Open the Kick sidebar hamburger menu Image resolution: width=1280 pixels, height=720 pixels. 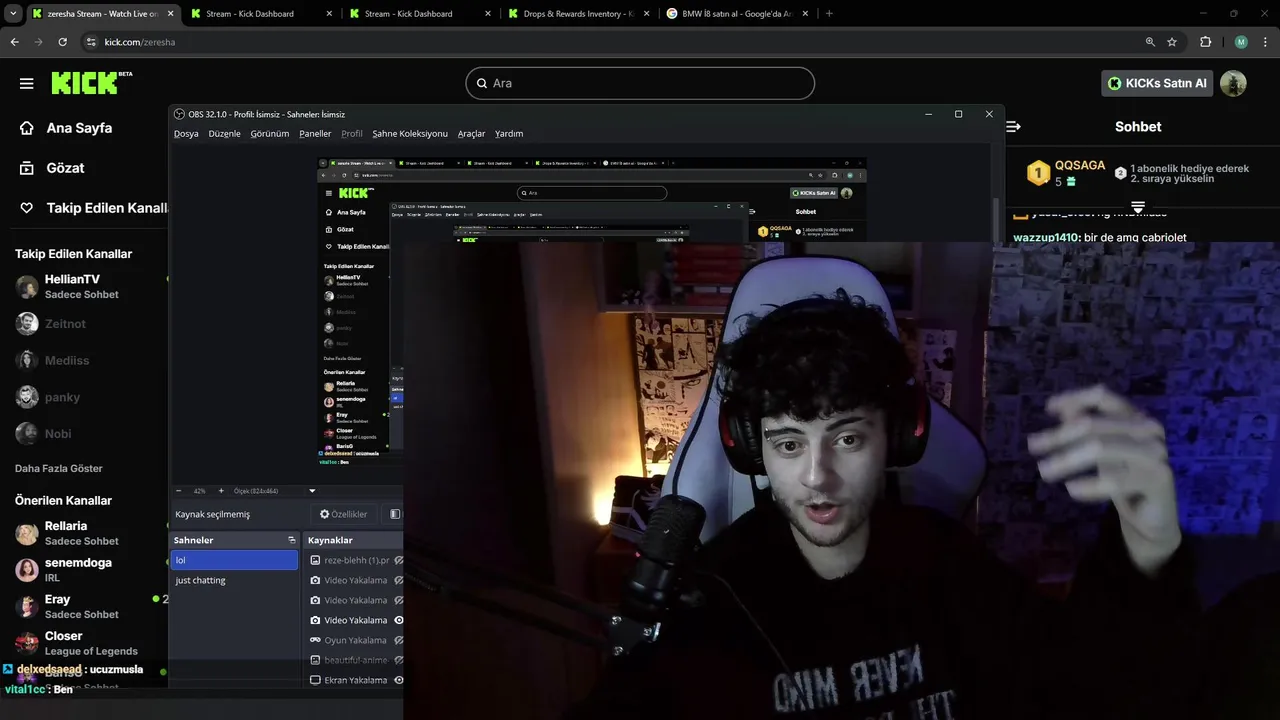click(x=27, y=83)
